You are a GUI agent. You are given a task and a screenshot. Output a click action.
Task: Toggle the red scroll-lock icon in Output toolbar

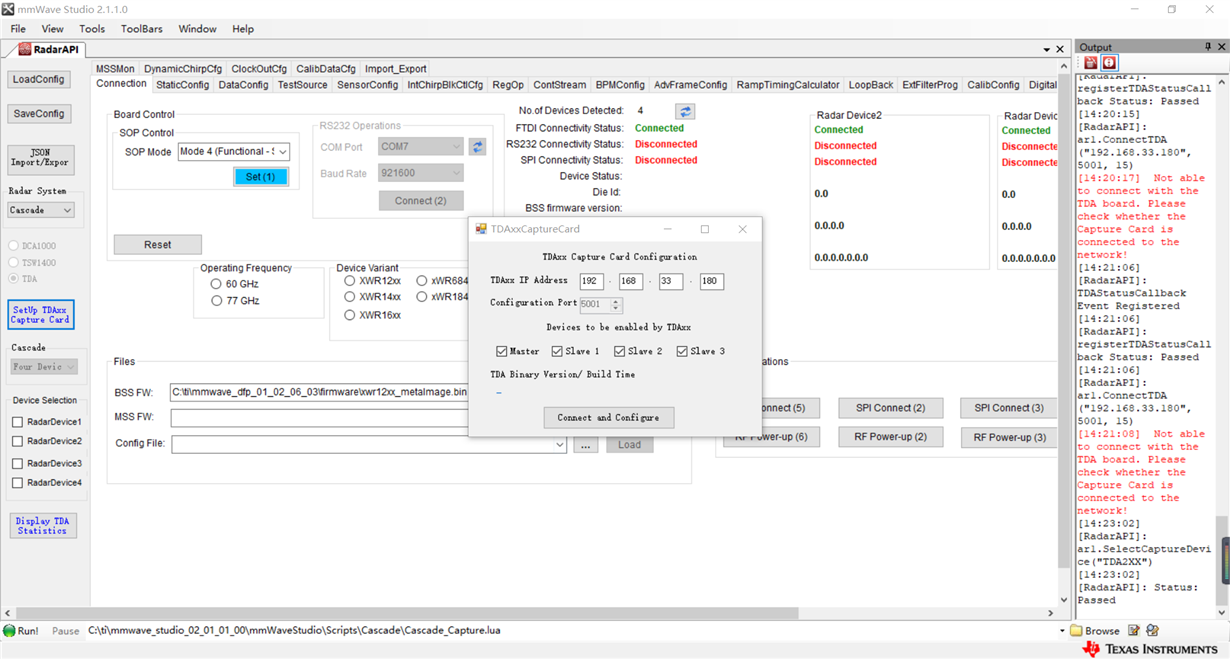1109,63
